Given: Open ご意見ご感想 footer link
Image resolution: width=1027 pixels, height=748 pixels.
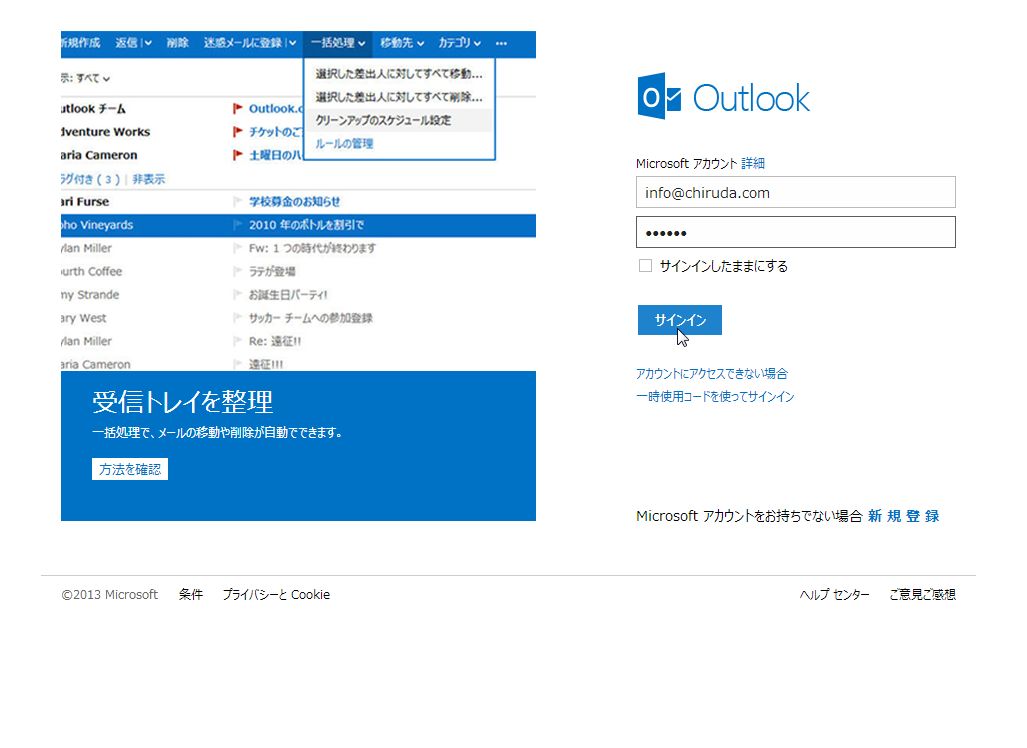Looking at the screenshot, I should tap(922, 595).
